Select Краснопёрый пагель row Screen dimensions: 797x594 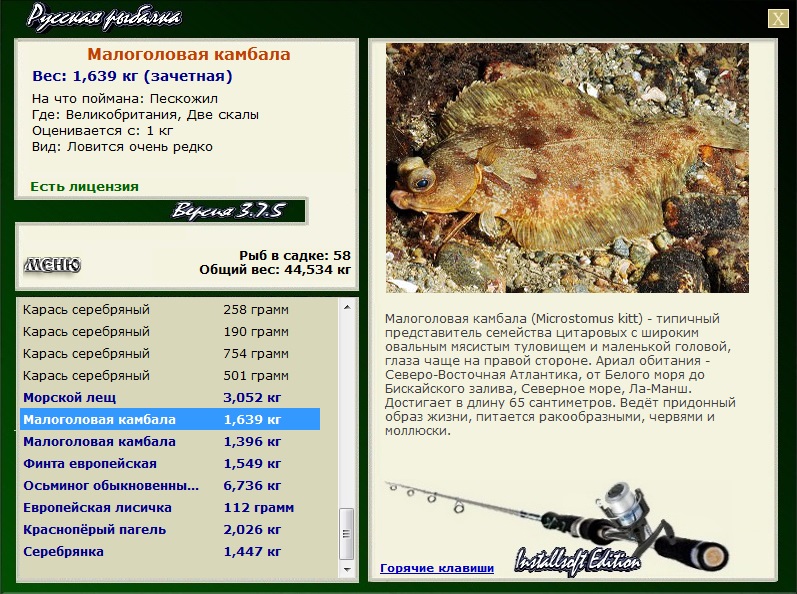tap(170, 529)
